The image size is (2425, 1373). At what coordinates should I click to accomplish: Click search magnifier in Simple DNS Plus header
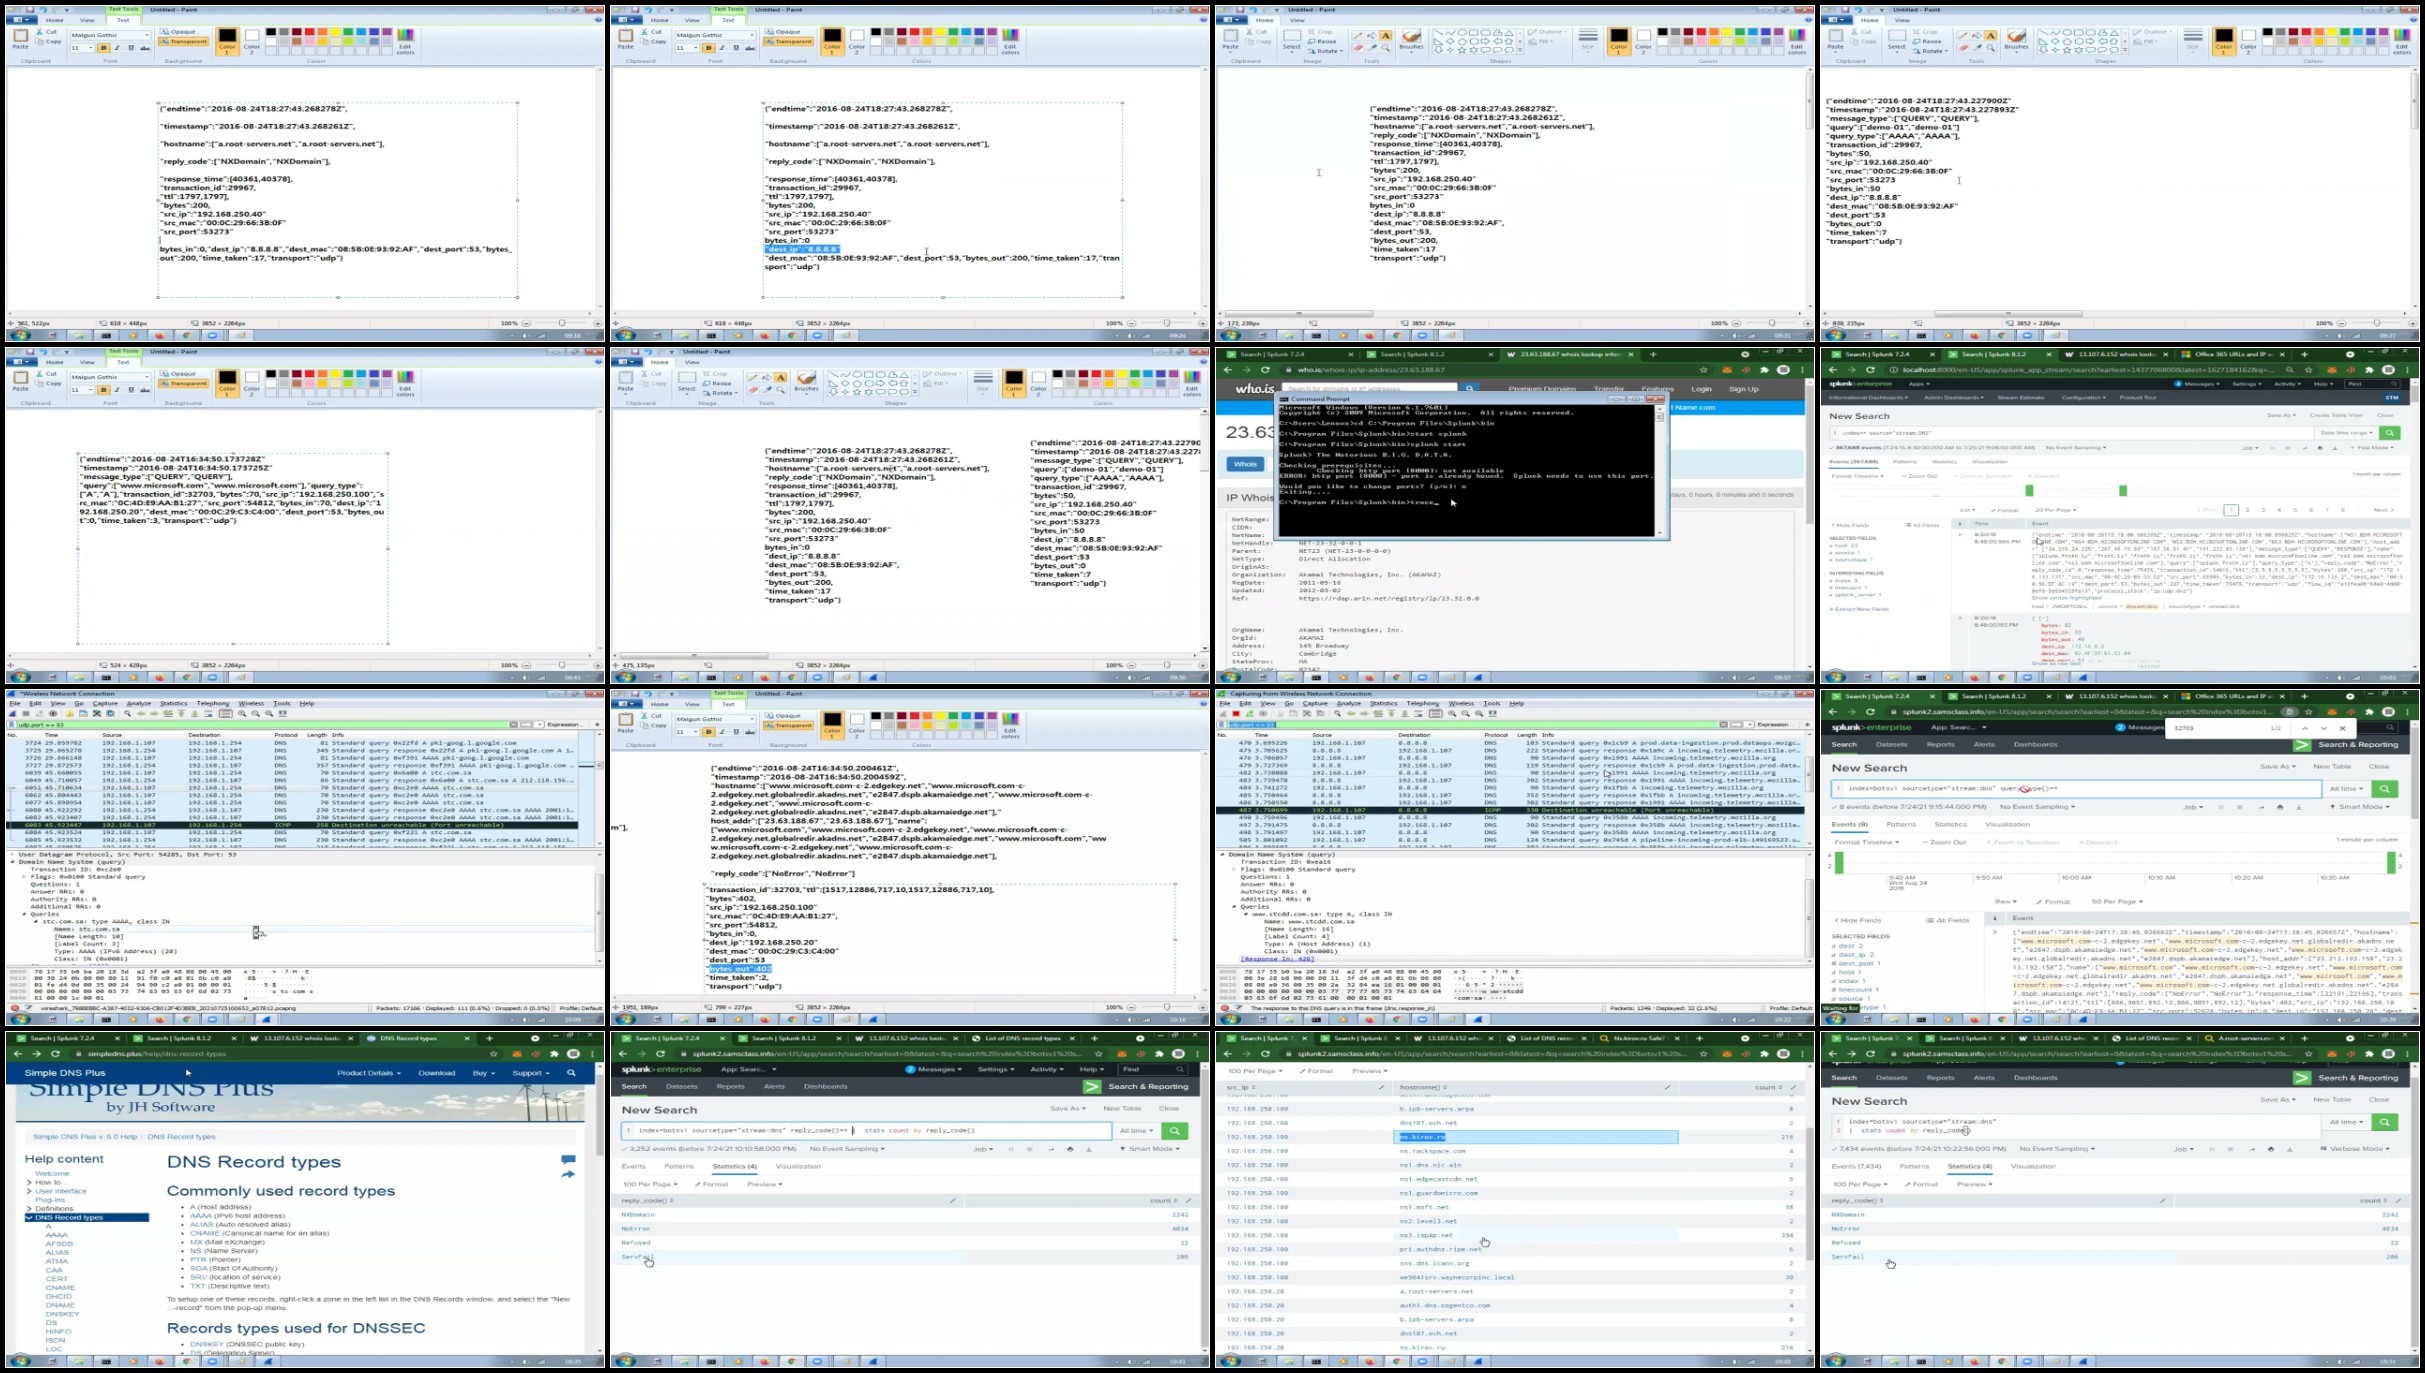click(x=571, y=1073)
